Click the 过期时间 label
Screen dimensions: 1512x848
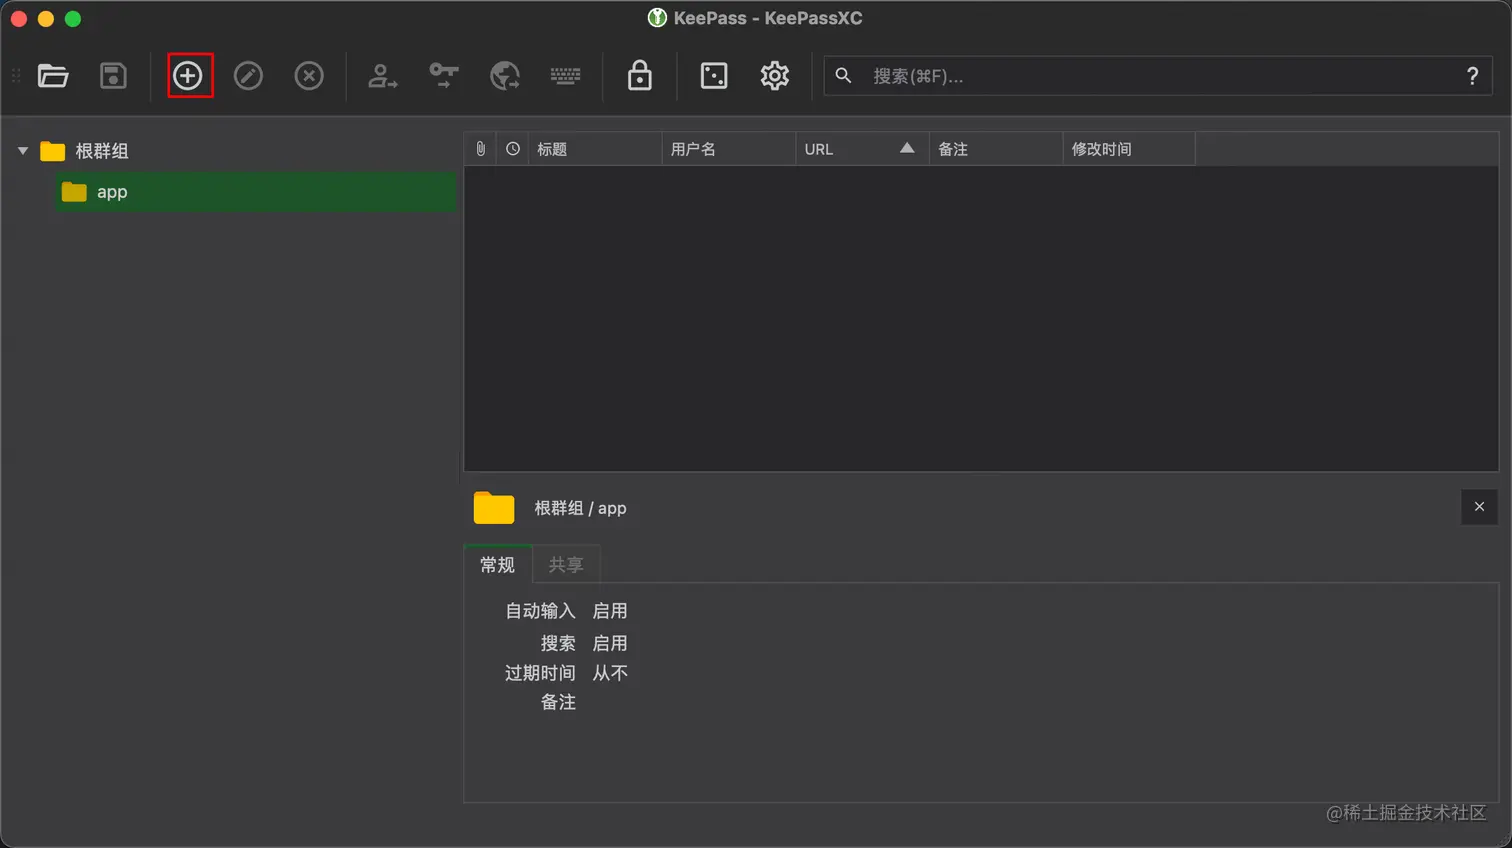[540, 673]
